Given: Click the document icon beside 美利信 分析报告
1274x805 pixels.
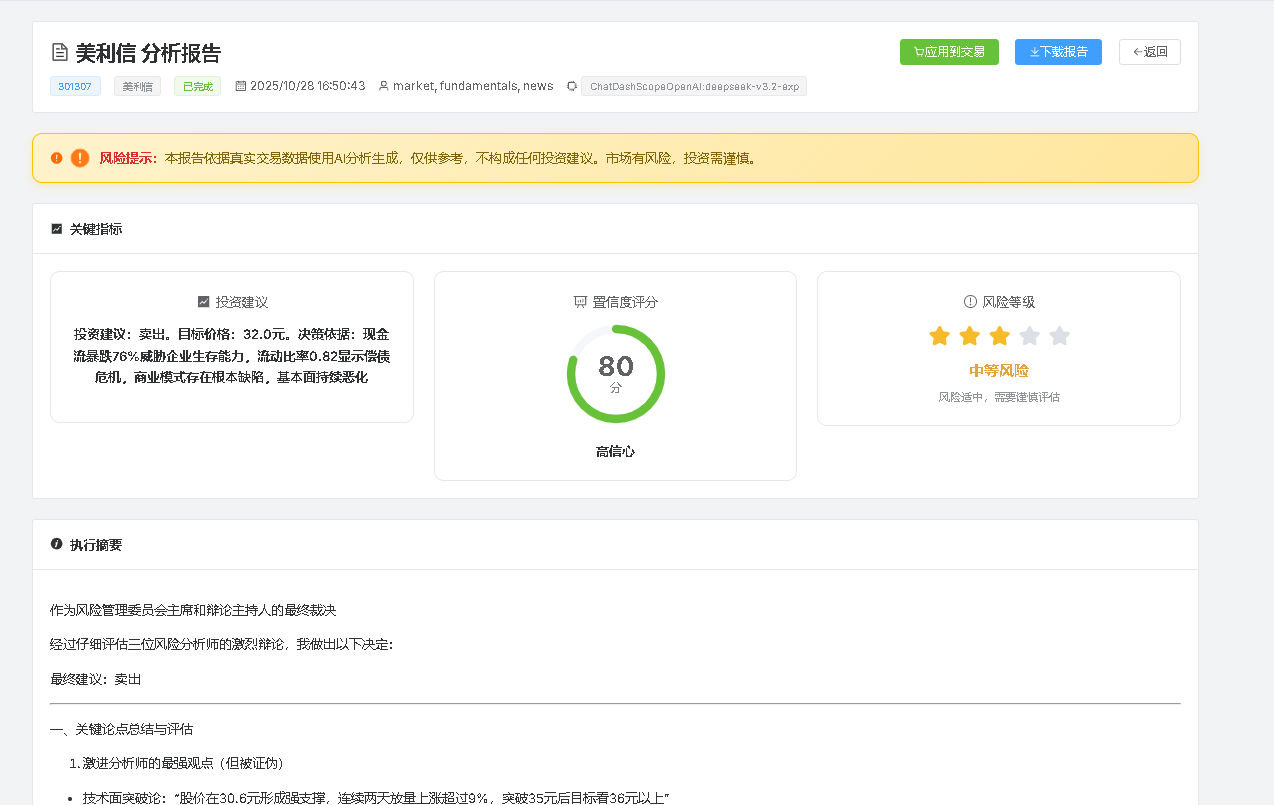Looking at the screenshot, I should [x=60, y=53].
